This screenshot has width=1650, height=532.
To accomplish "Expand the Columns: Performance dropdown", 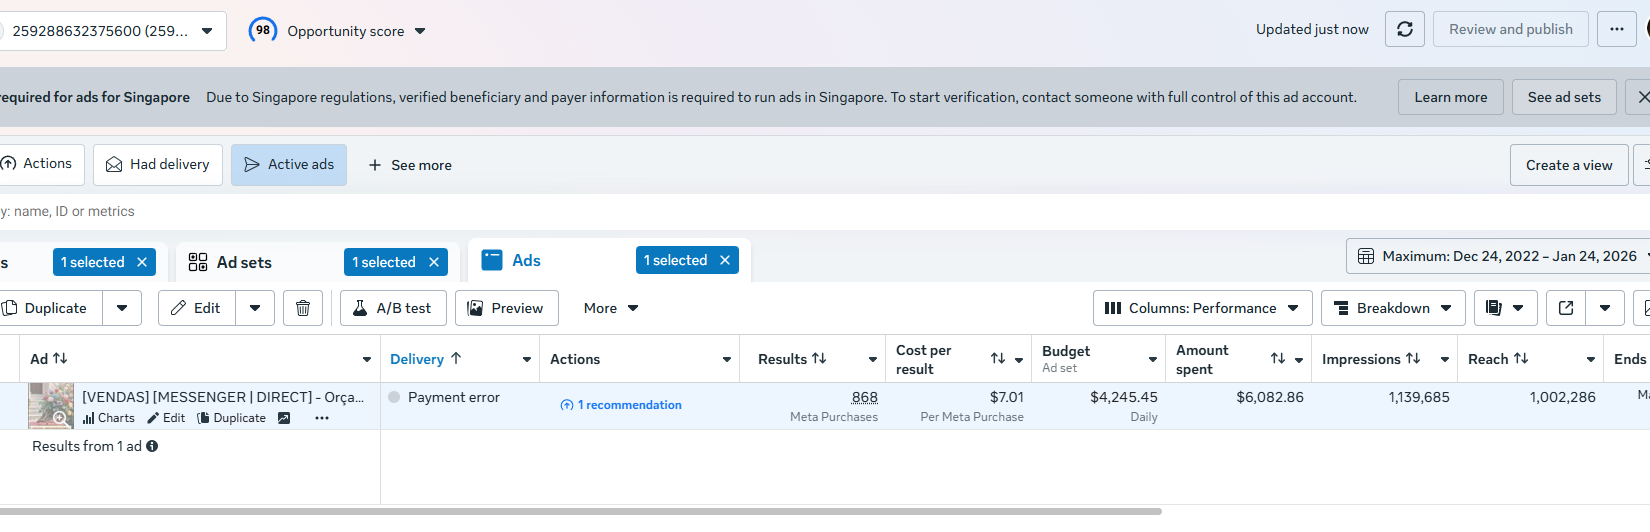I will coord(1202,308).
